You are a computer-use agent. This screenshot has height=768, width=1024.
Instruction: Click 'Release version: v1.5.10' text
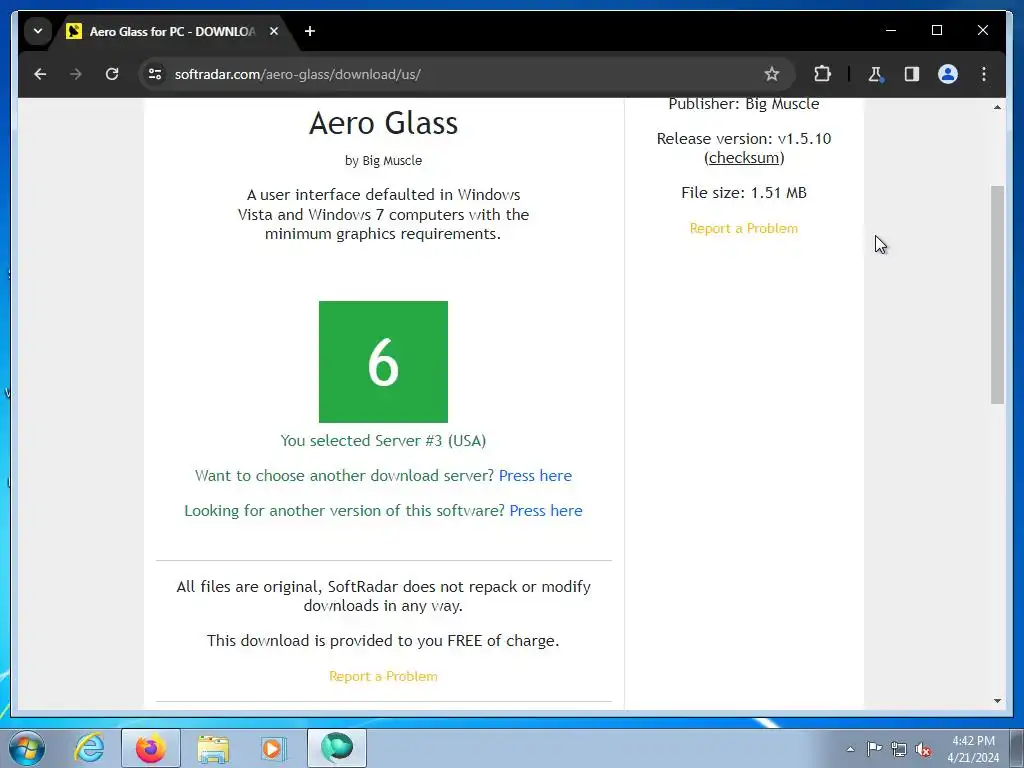[744, 138]
